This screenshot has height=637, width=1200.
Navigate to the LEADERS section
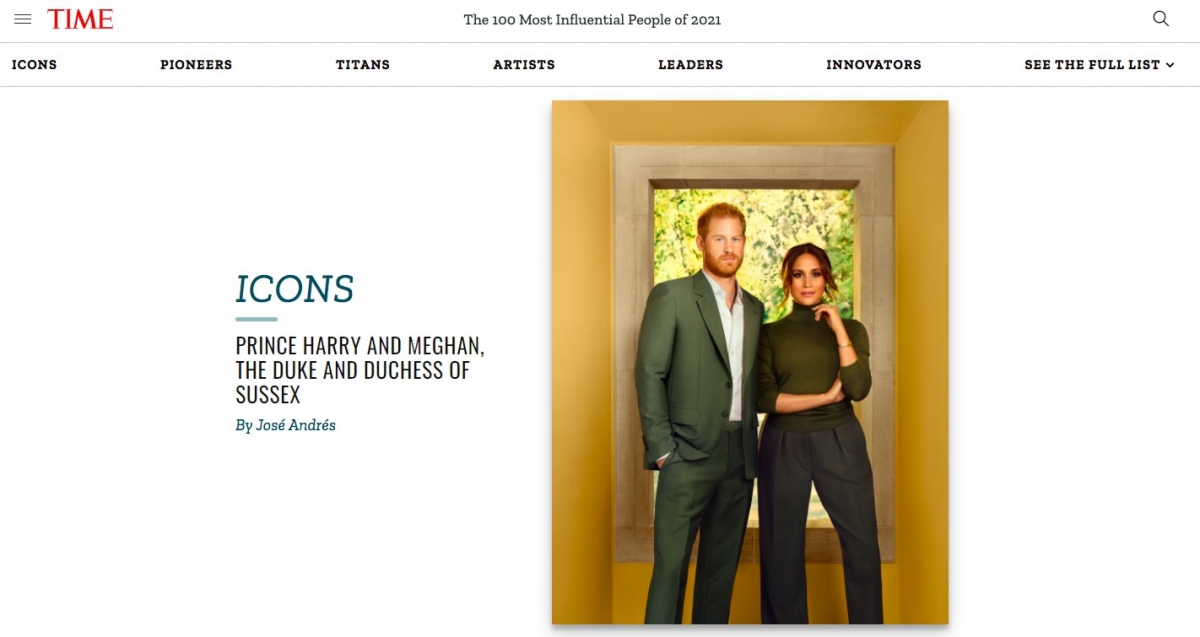tap(690, 65)
